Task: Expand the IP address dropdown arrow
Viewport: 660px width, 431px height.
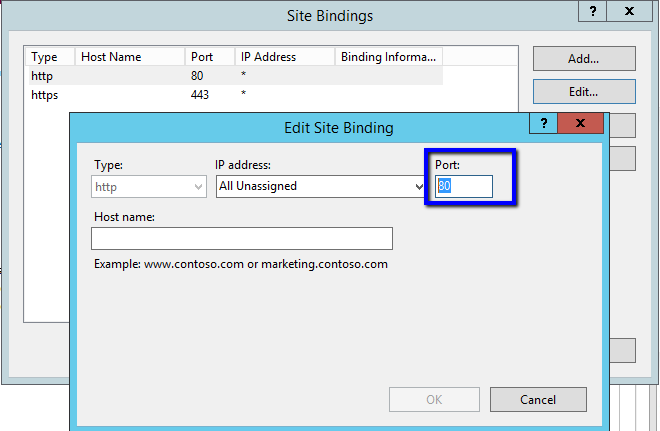Action: point(419,186)
